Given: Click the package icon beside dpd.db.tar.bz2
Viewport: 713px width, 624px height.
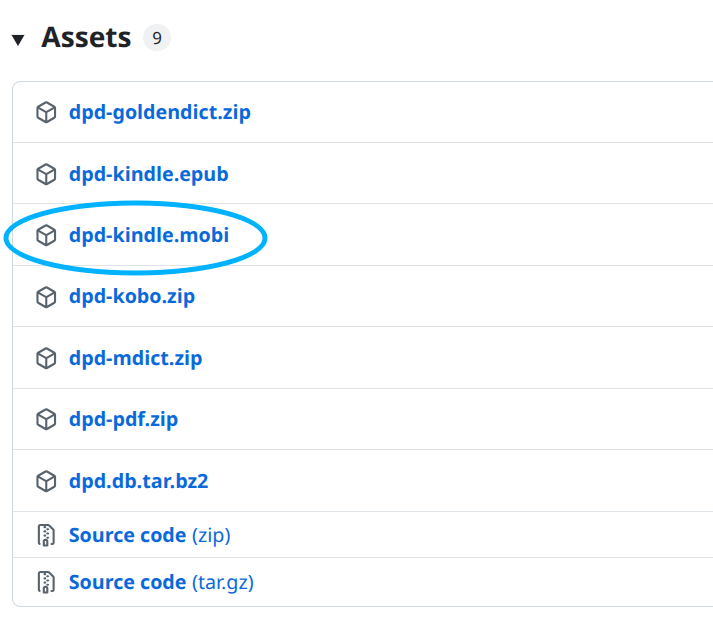Looking at the screenshot, I should pyautogui.click(x=46, y=481).
